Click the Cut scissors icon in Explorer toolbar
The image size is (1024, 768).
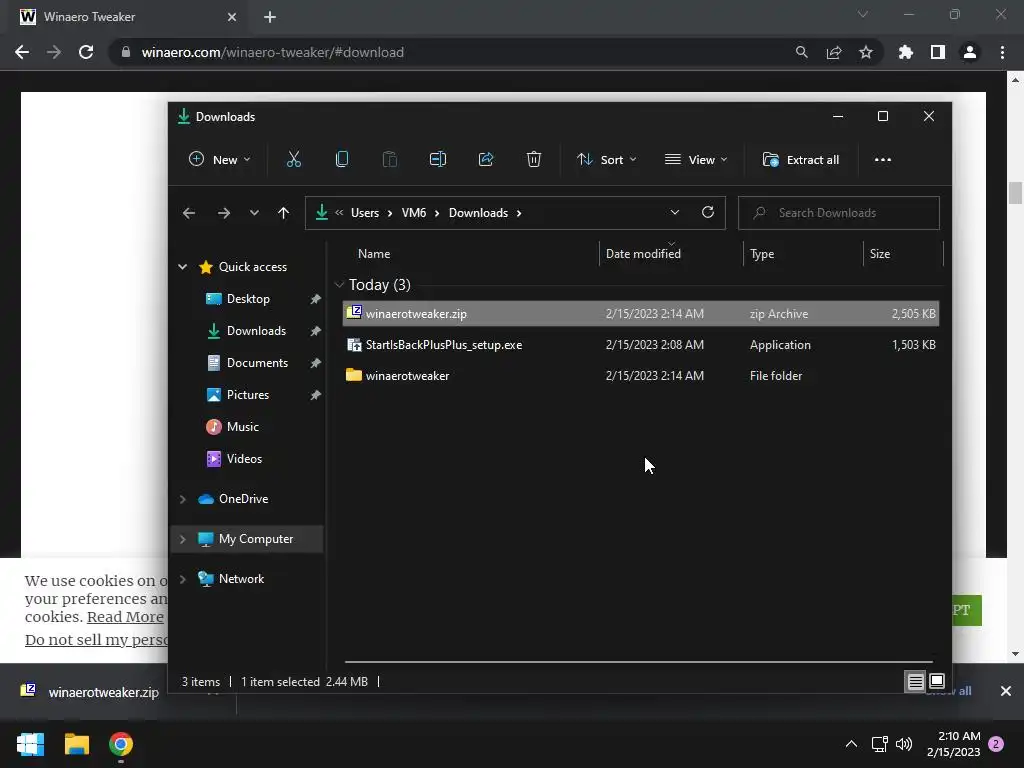pyautogui.click(x=294, y=159)
